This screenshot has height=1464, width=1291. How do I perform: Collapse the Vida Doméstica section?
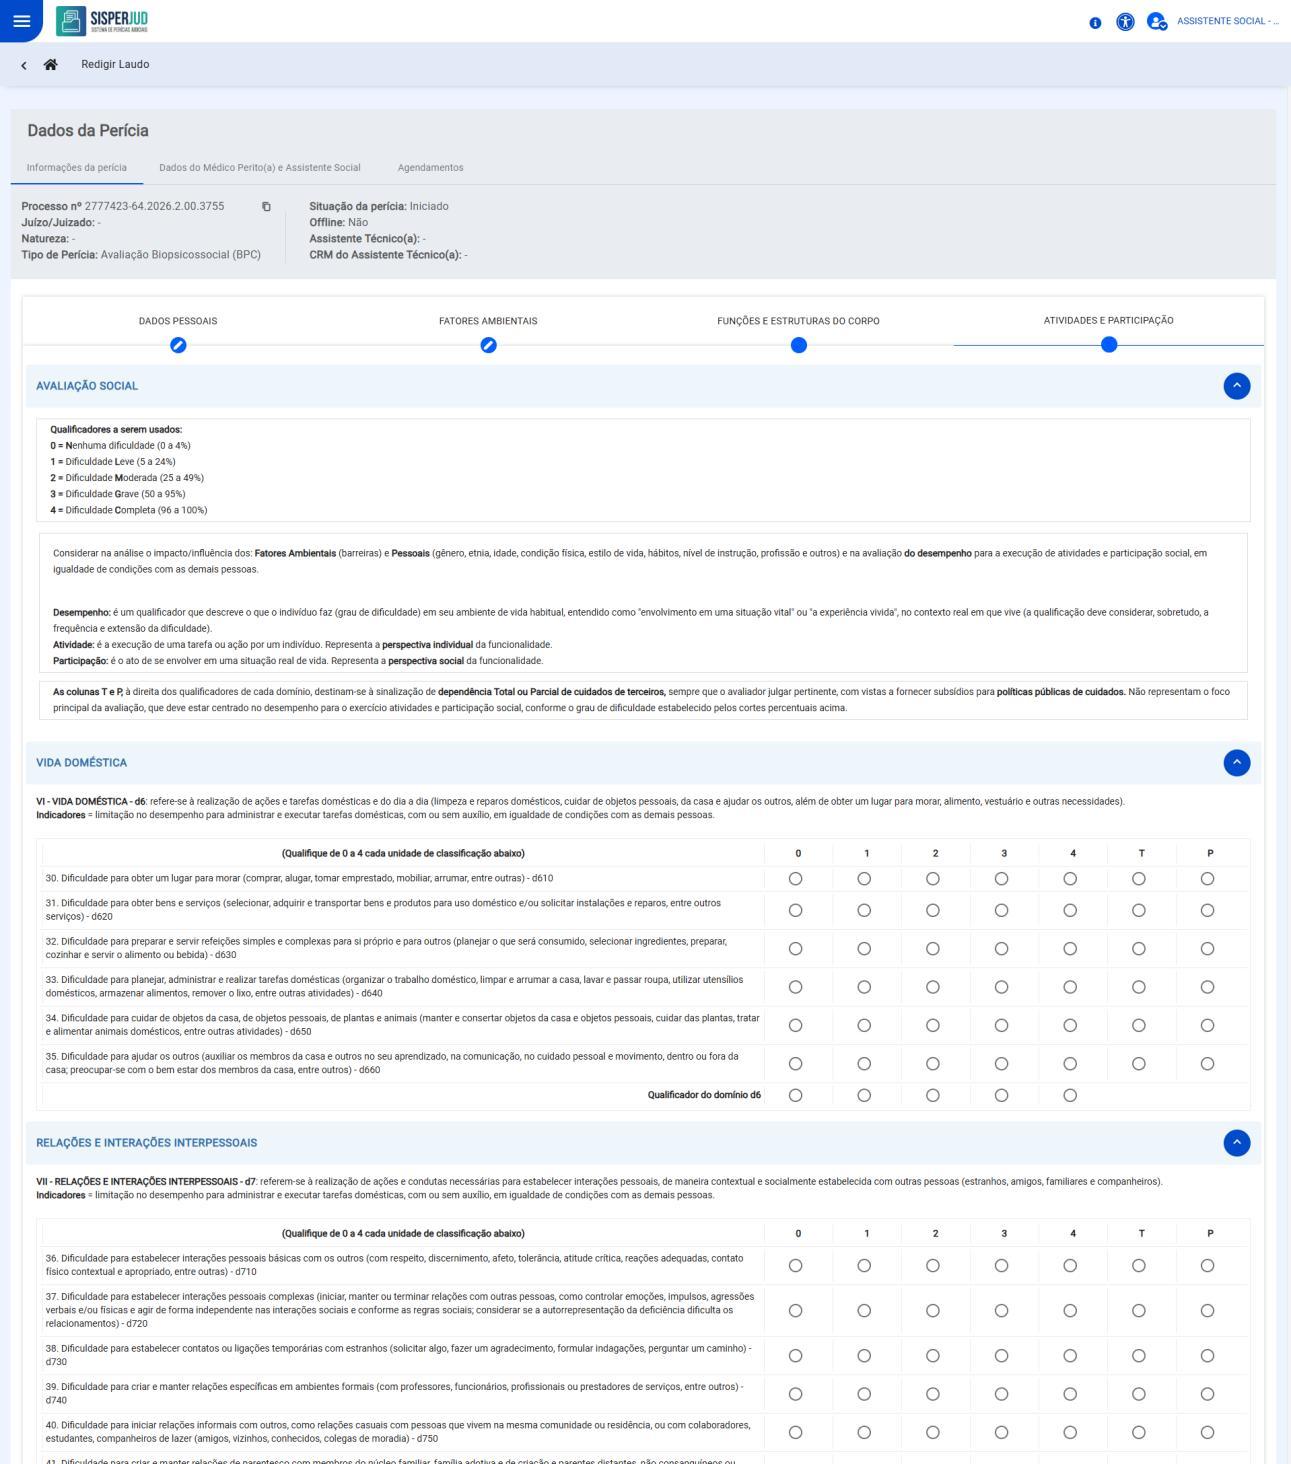(x=1237, y=763)
